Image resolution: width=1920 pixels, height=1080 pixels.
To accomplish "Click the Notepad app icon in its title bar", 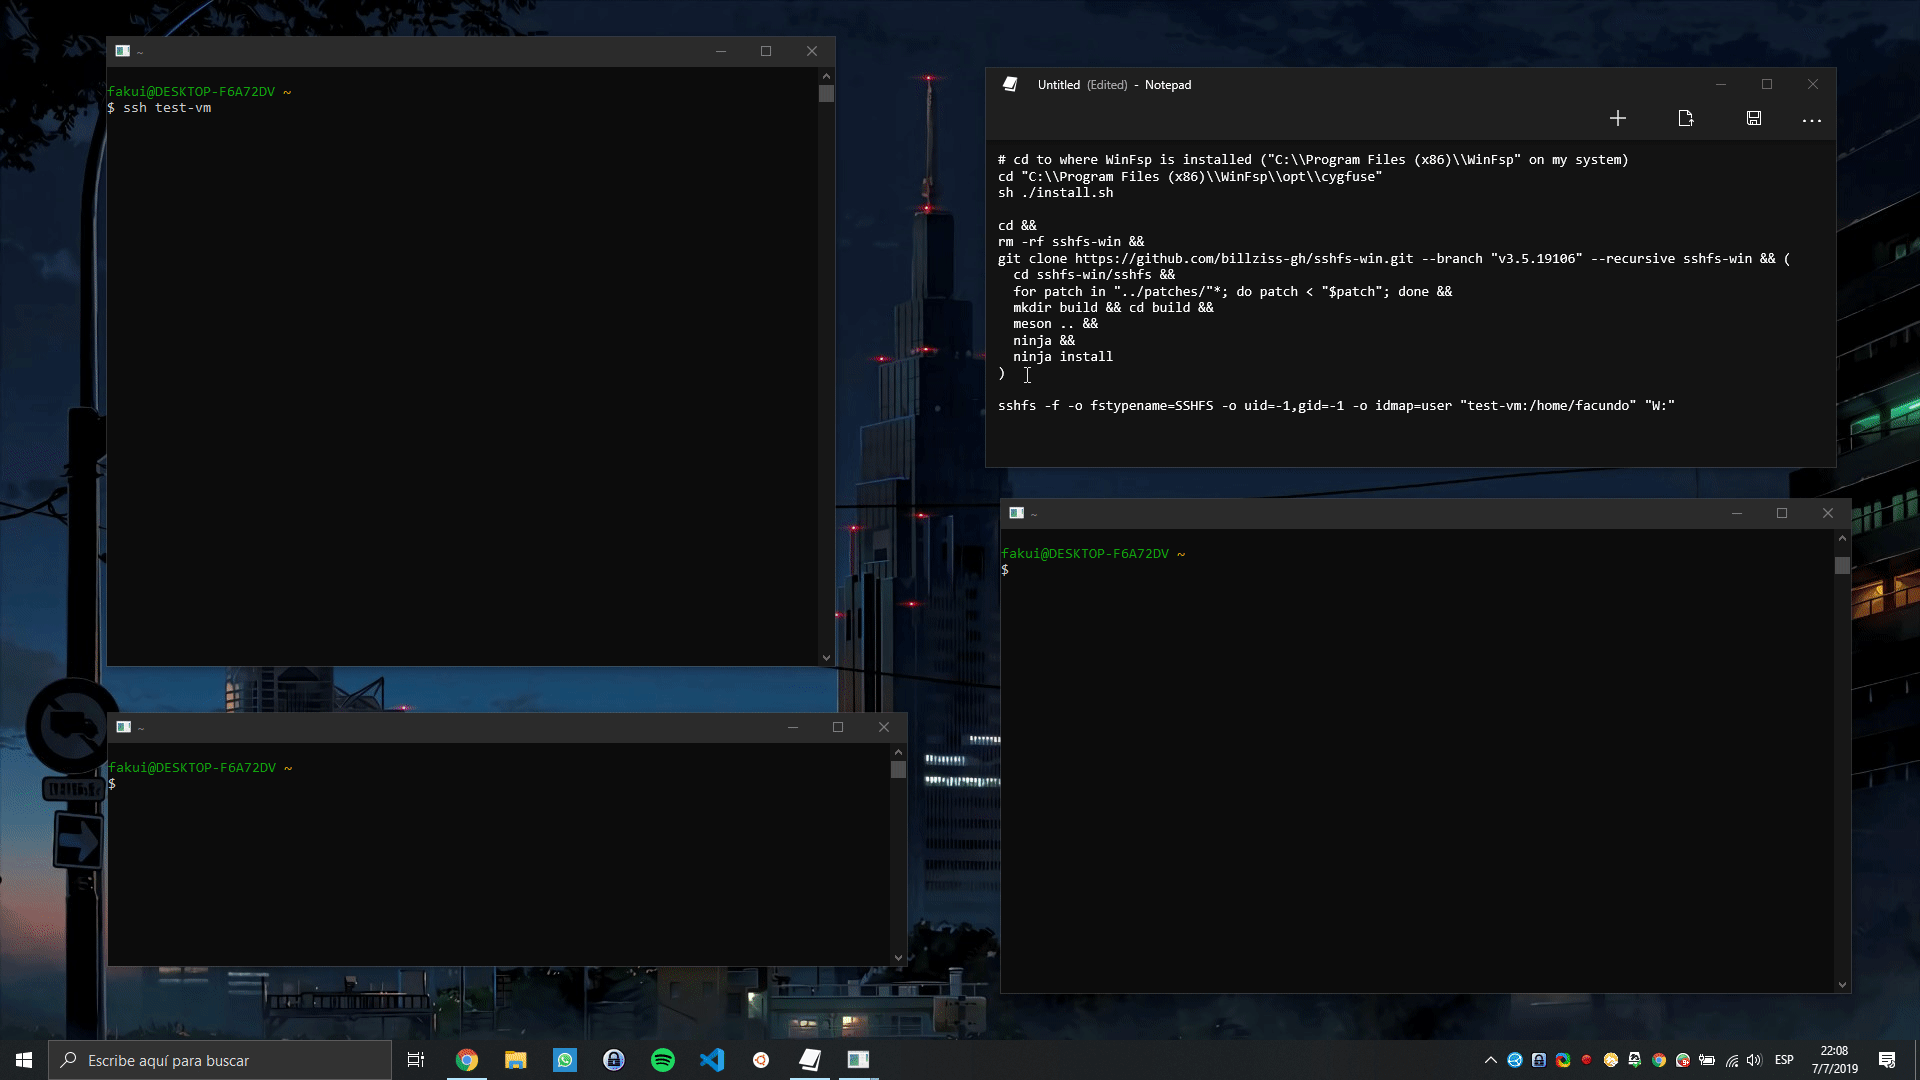I will [1010, 84].
